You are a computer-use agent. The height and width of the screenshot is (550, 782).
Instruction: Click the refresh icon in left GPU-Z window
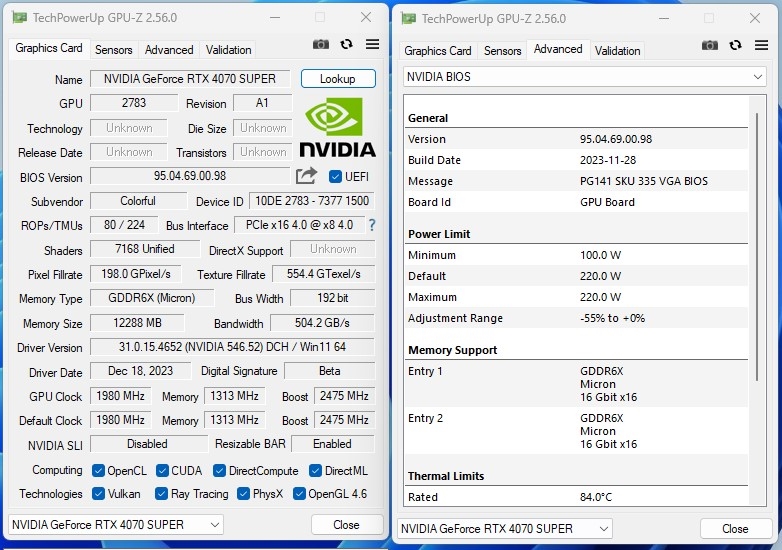tap(347, 44)
